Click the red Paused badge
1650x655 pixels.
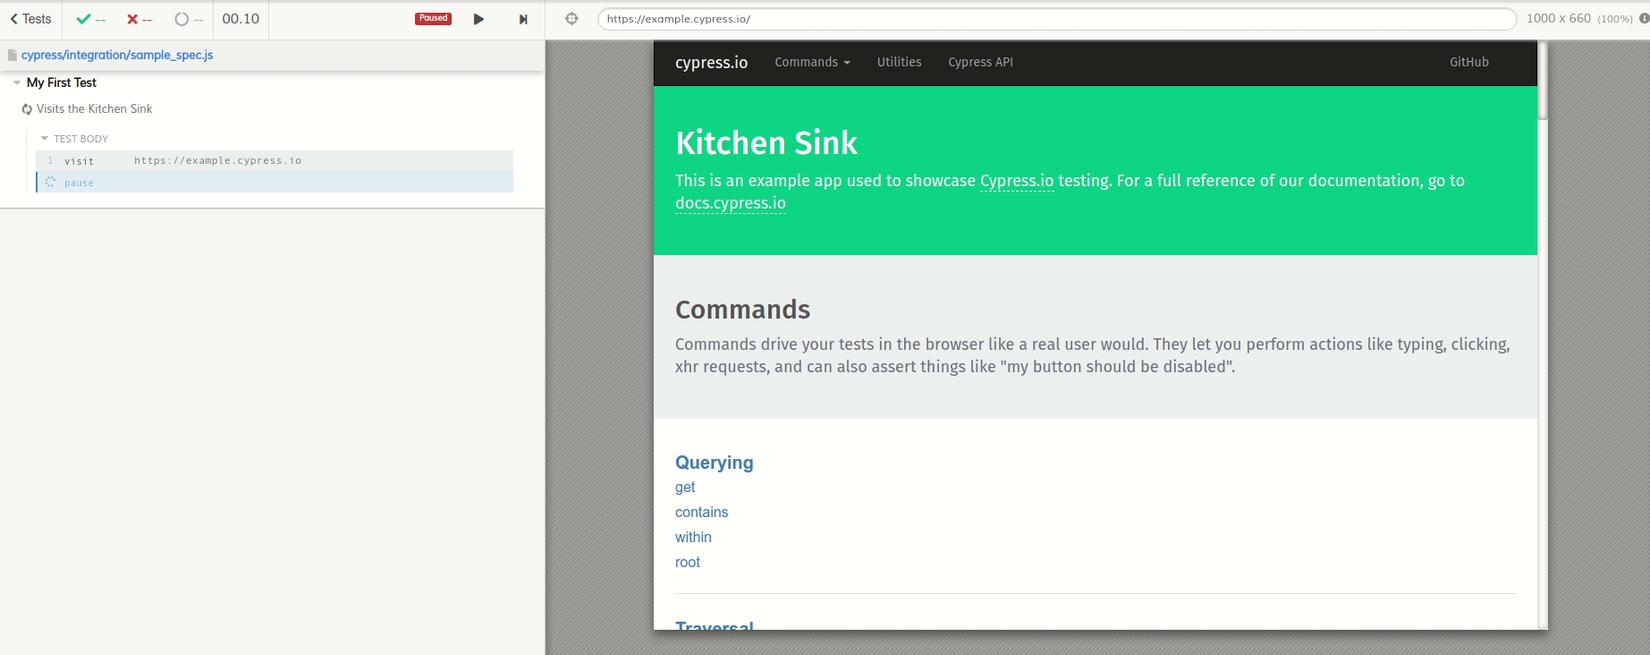[433, 18]
